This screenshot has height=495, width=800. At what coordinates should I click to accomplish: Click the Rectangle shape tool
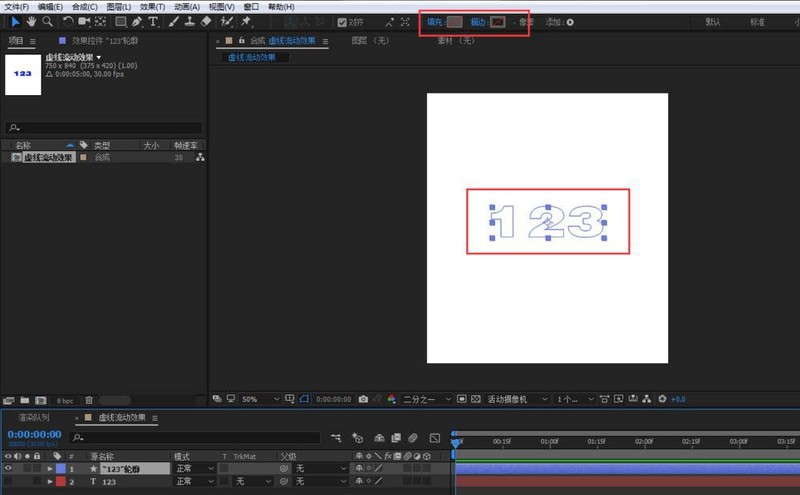pyautogui.click(x=120, y=21)
